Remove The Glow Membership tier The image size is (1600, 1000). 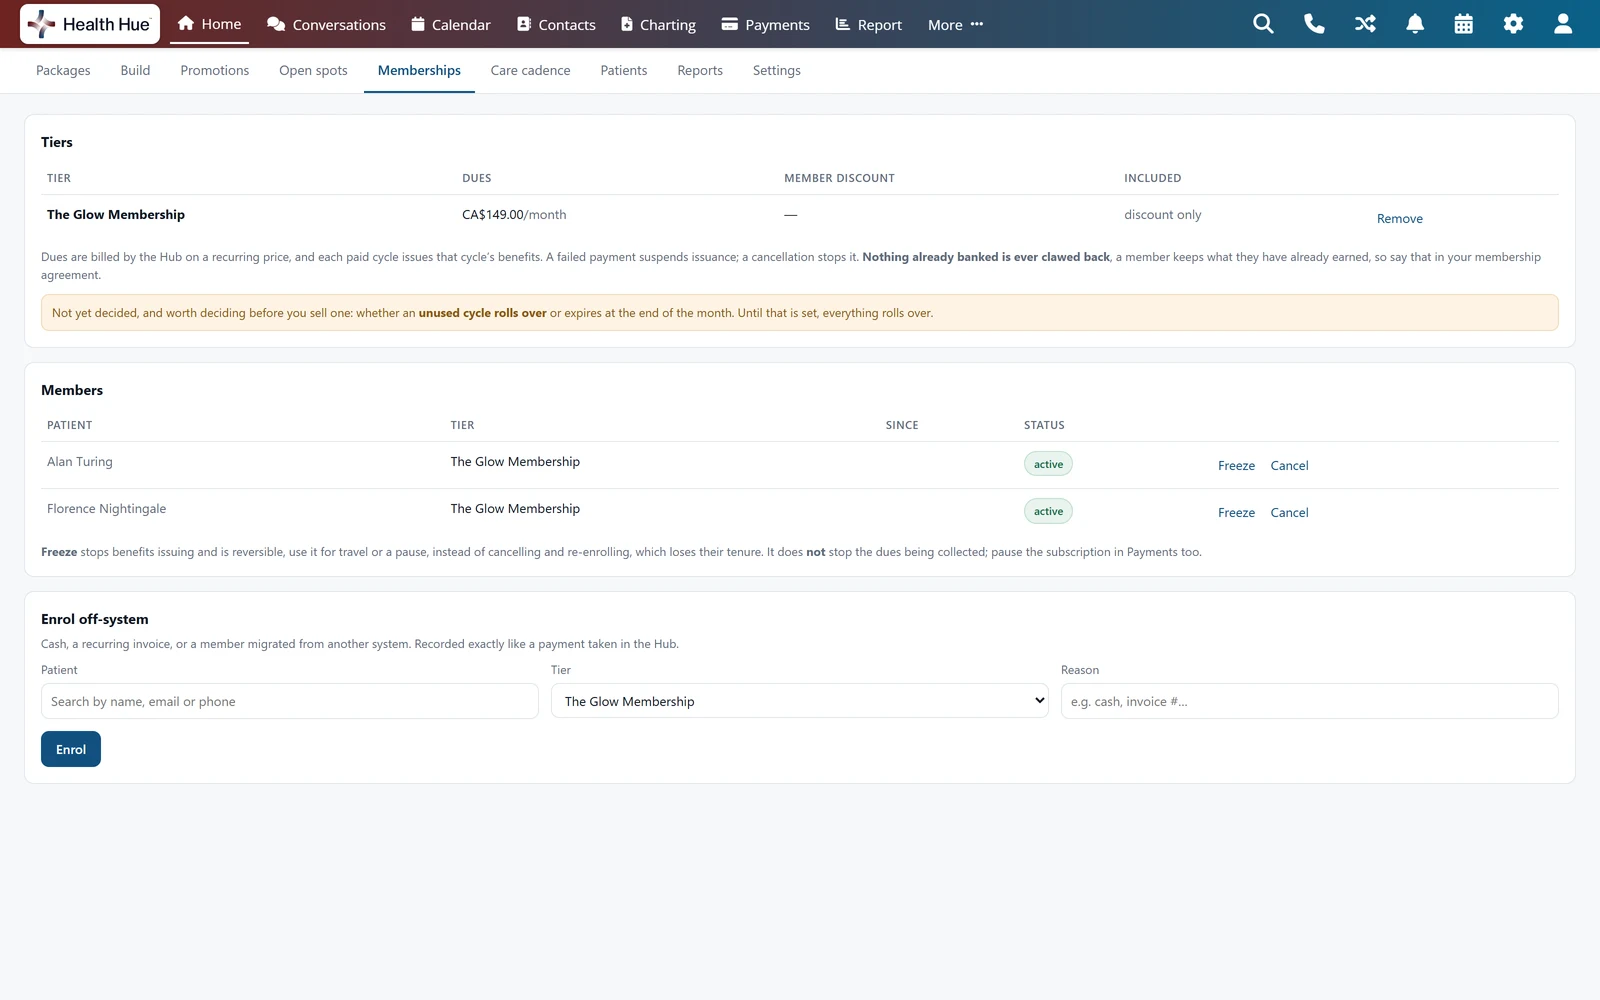click(1399, 219)
